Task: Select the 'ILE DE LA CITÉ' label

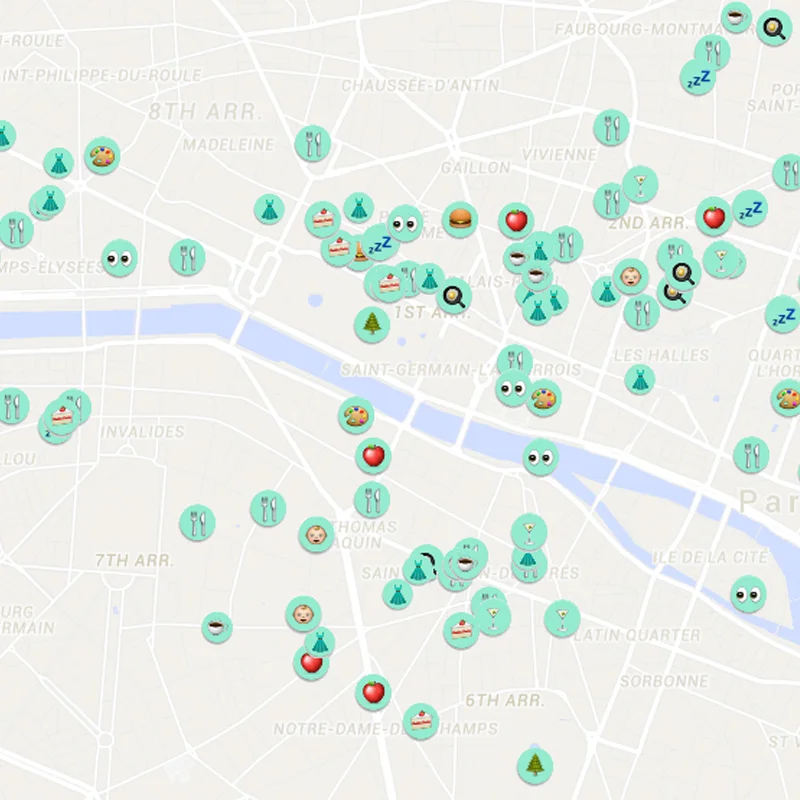Action: click(710, 557)
